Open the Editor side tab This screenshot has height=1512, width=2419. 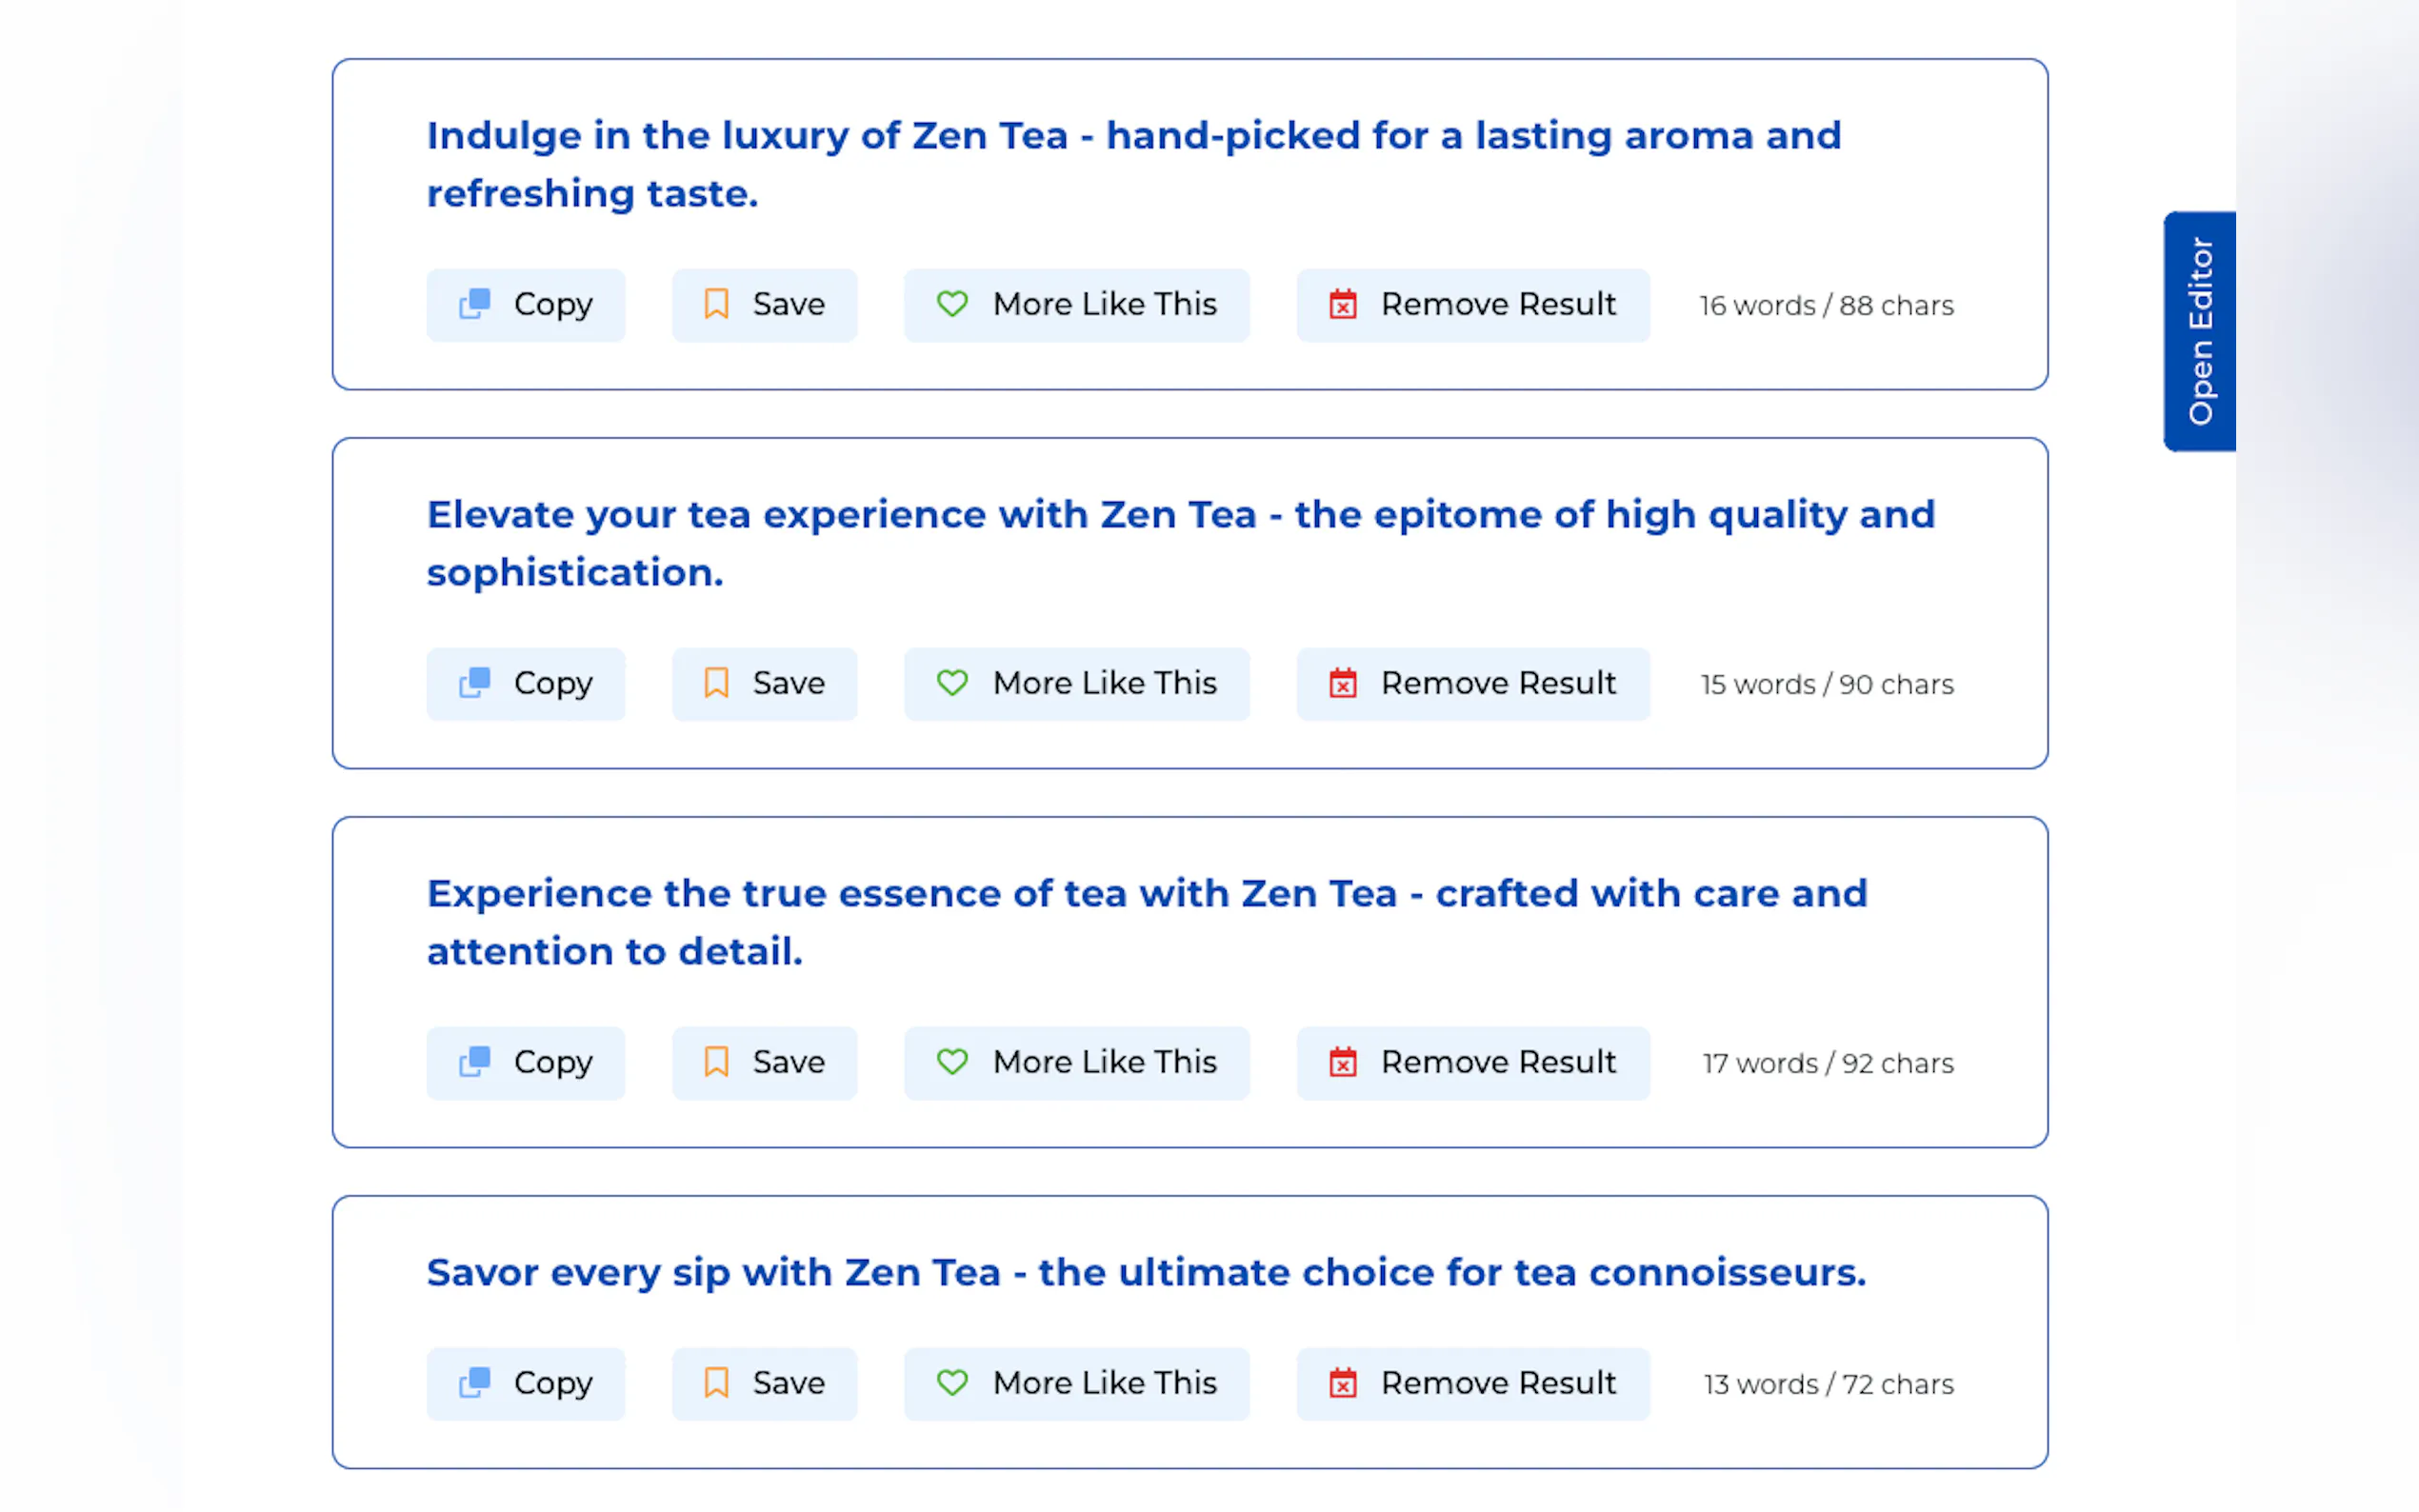pos(2199,331)
